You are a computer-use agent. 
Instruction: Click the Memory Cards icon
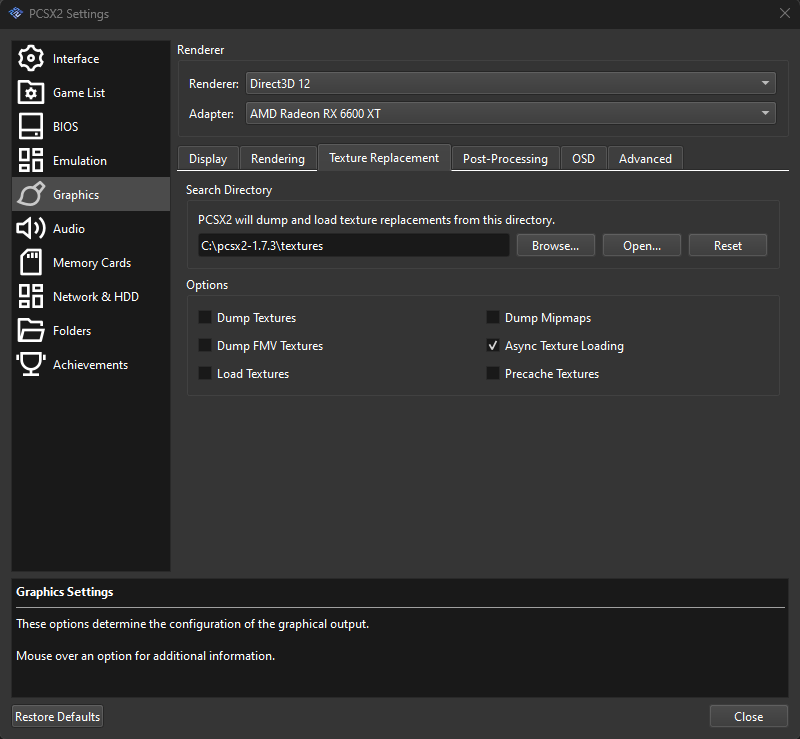[x=31, y=262]
